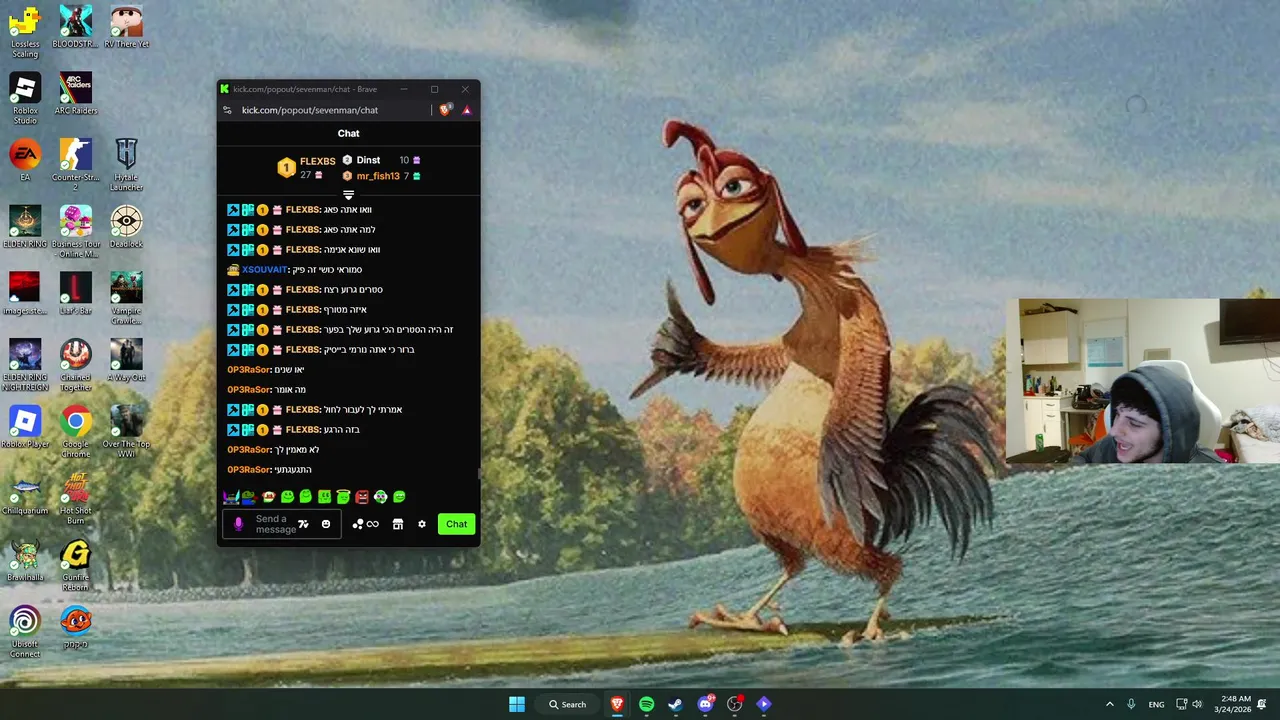Open channel points infinity balance
The height and width of the screenshot is (720, 1280).
366,524
